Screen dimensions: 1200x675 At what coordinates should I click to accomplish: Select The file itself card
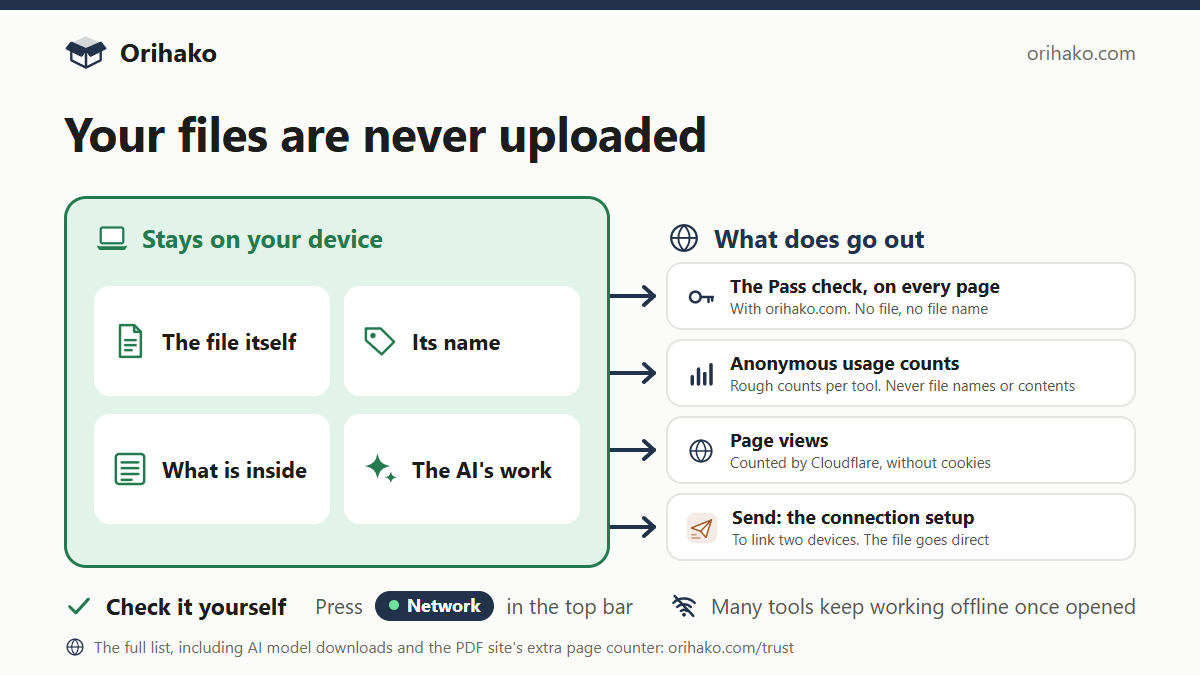coord(212,341)
